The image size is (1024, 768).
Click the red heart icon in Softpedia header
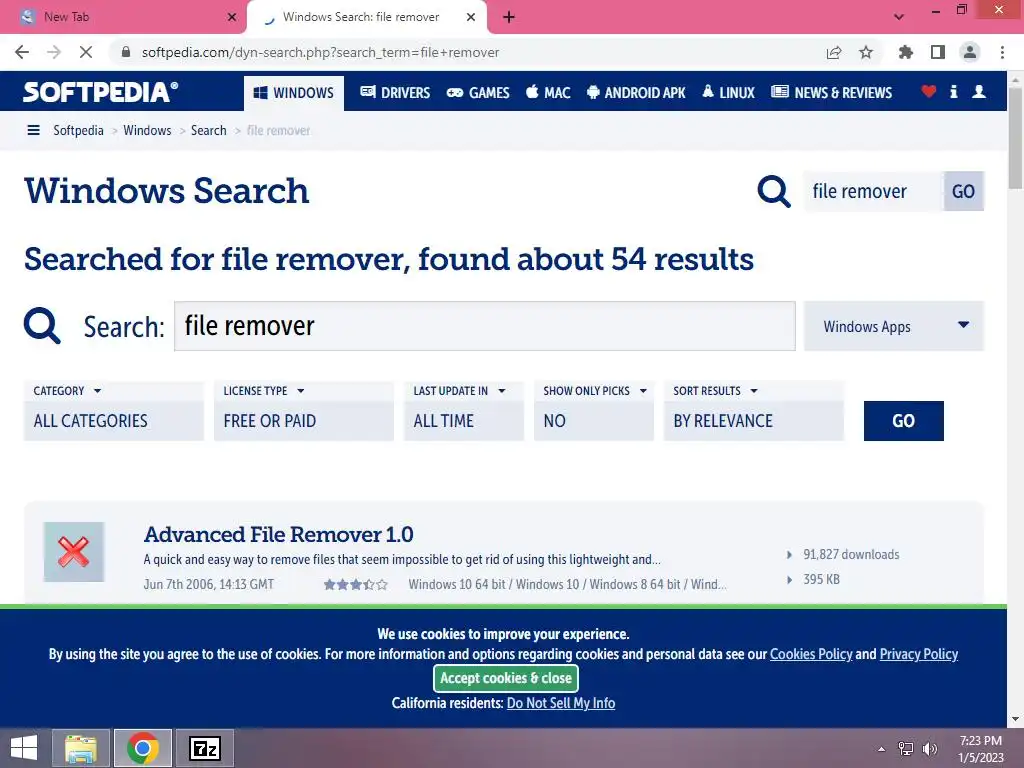pyautogui.click(x=929, y=91)
